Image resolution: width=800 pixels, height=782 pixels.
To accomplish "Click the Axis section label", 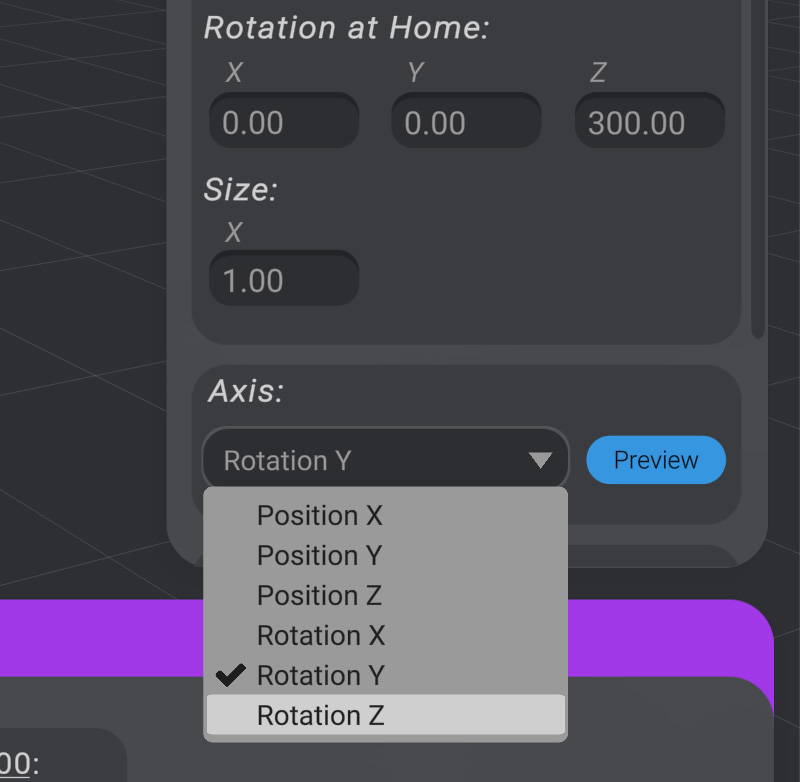I will pos(246,391).
